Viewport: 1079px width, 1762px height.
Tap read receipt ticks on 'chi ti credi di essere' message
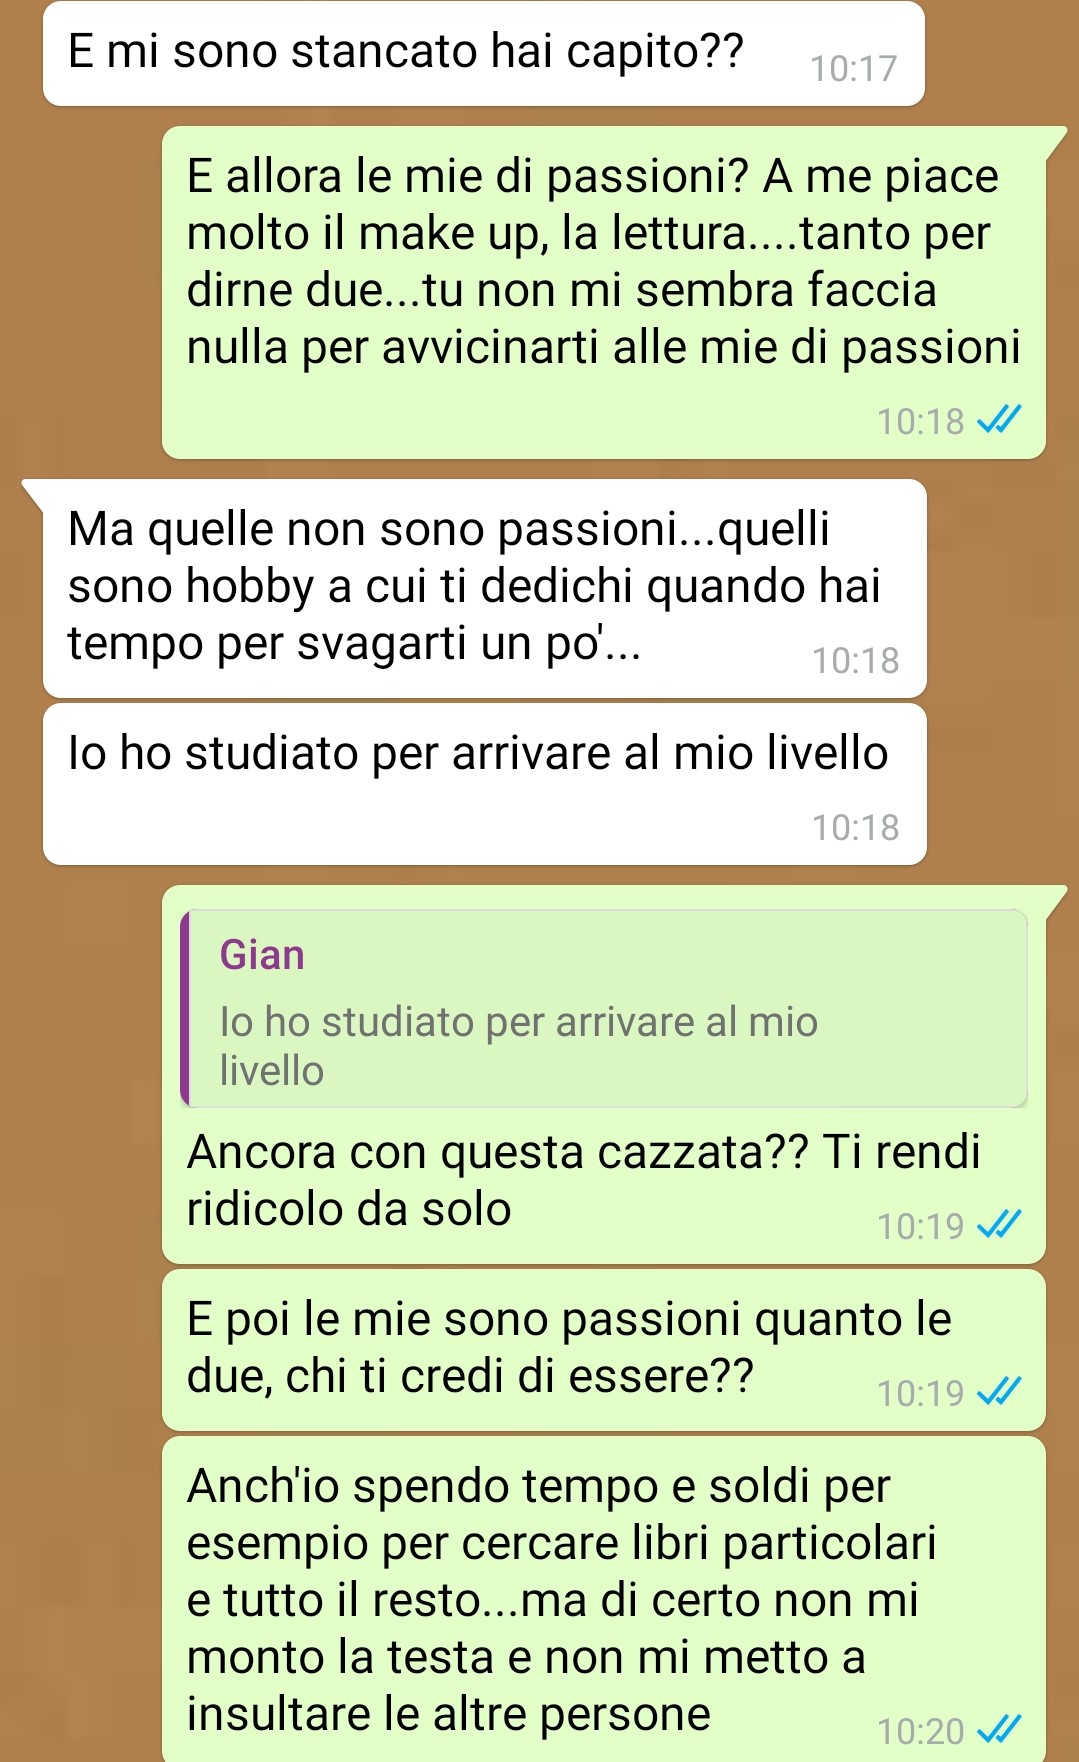(998, 1391)
